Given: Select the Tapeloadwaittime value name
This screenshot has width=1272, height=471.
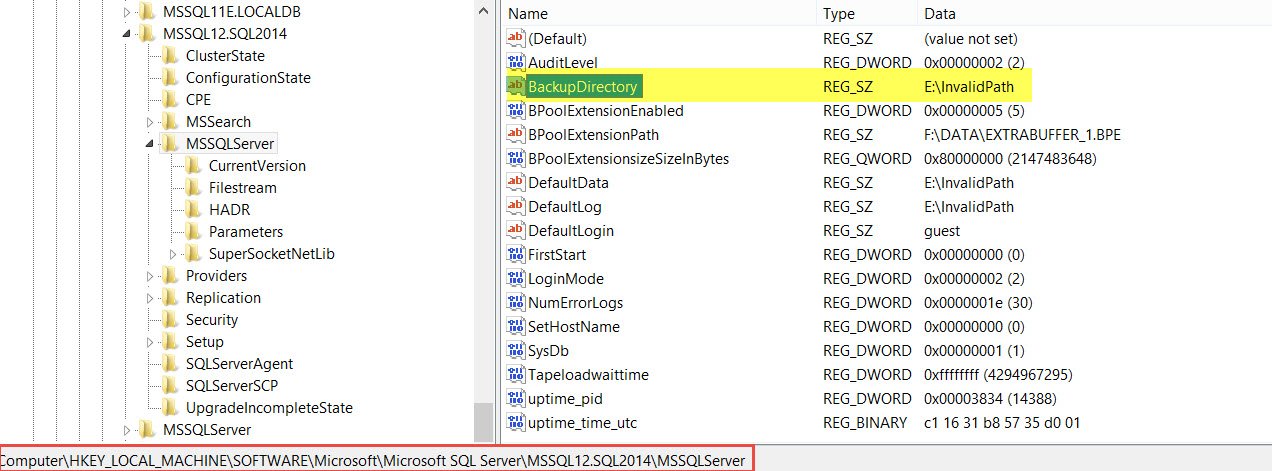Looking at the screenshot, I should point(588,375).
